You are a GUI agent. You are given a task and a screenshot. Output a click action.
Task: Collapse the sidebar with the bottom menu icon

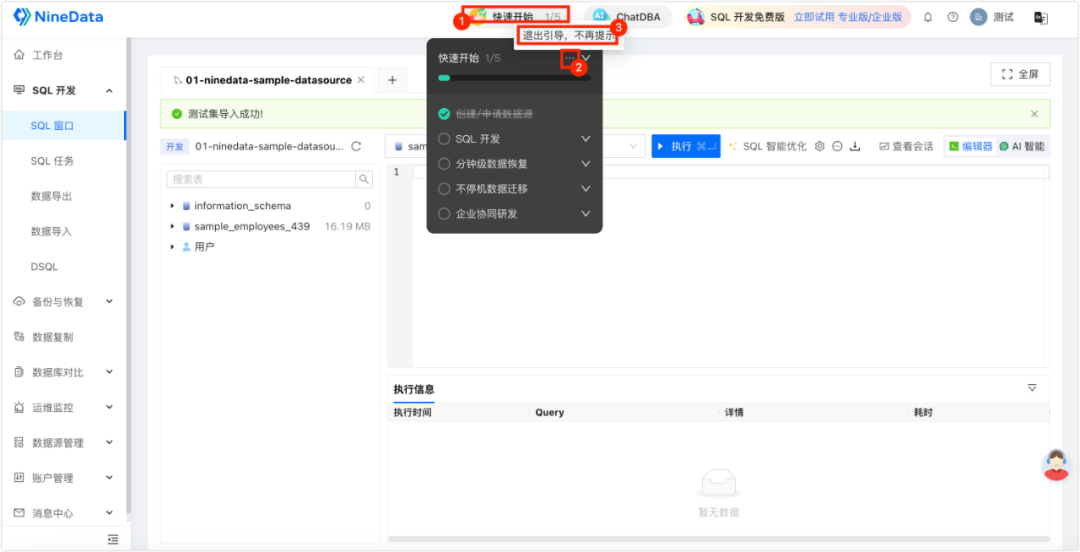point(113,540)
